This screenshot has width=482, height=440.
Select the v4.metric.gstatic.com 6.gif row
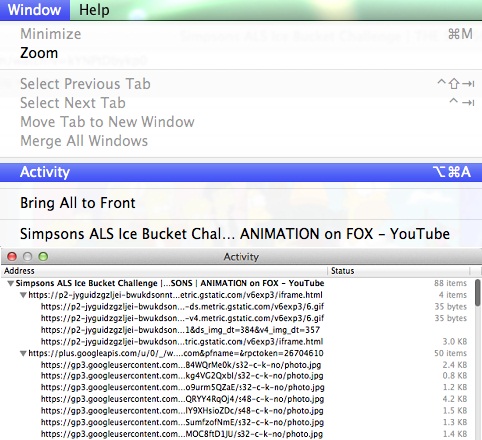[x=237, y=318]
